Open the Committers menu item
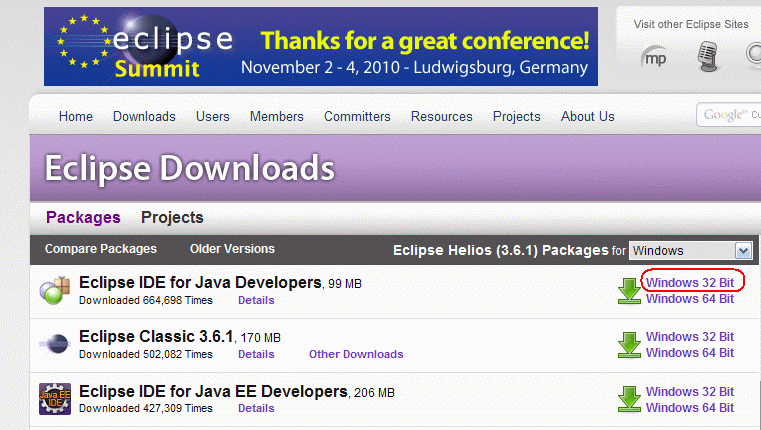Screen dimensions: 761x430 pos(357,116)
